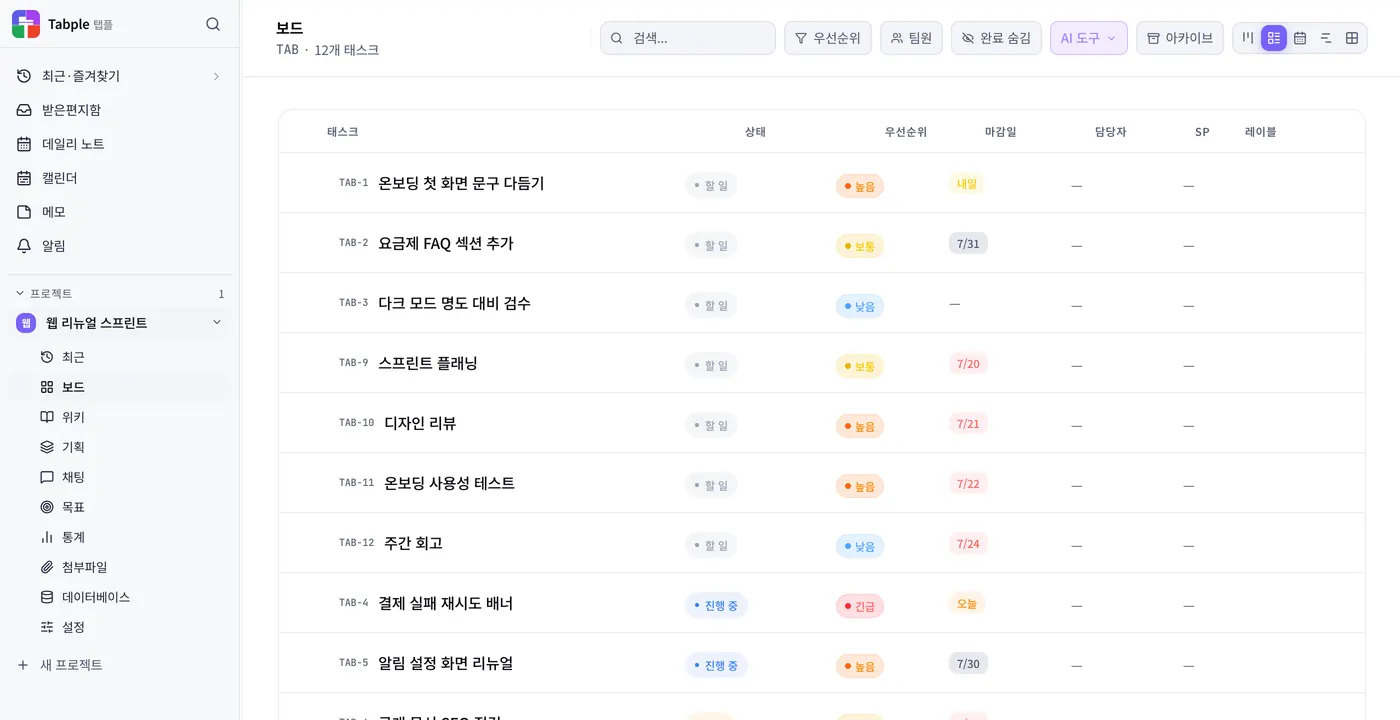Switch to the kanban column view icon
Viewport: 1400px width, 720px height.
click(x=1248, y=38)
